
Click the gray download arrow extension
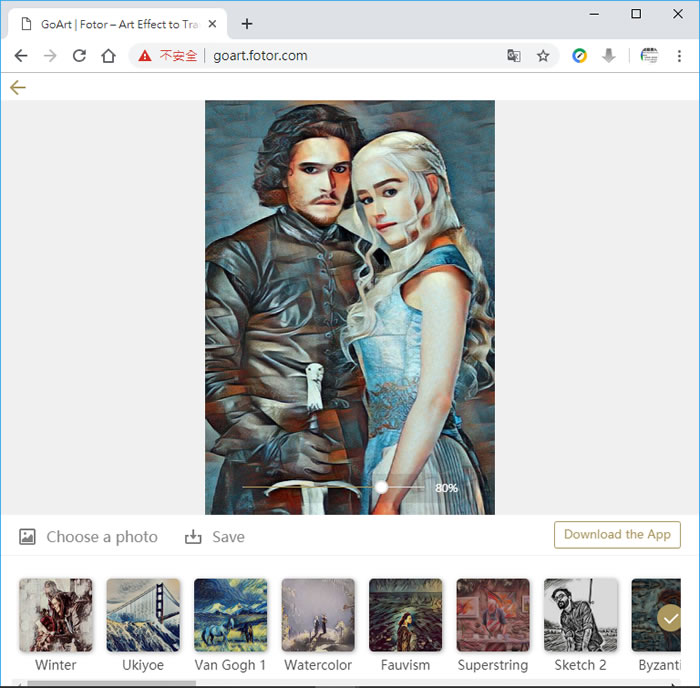(608, 56)
